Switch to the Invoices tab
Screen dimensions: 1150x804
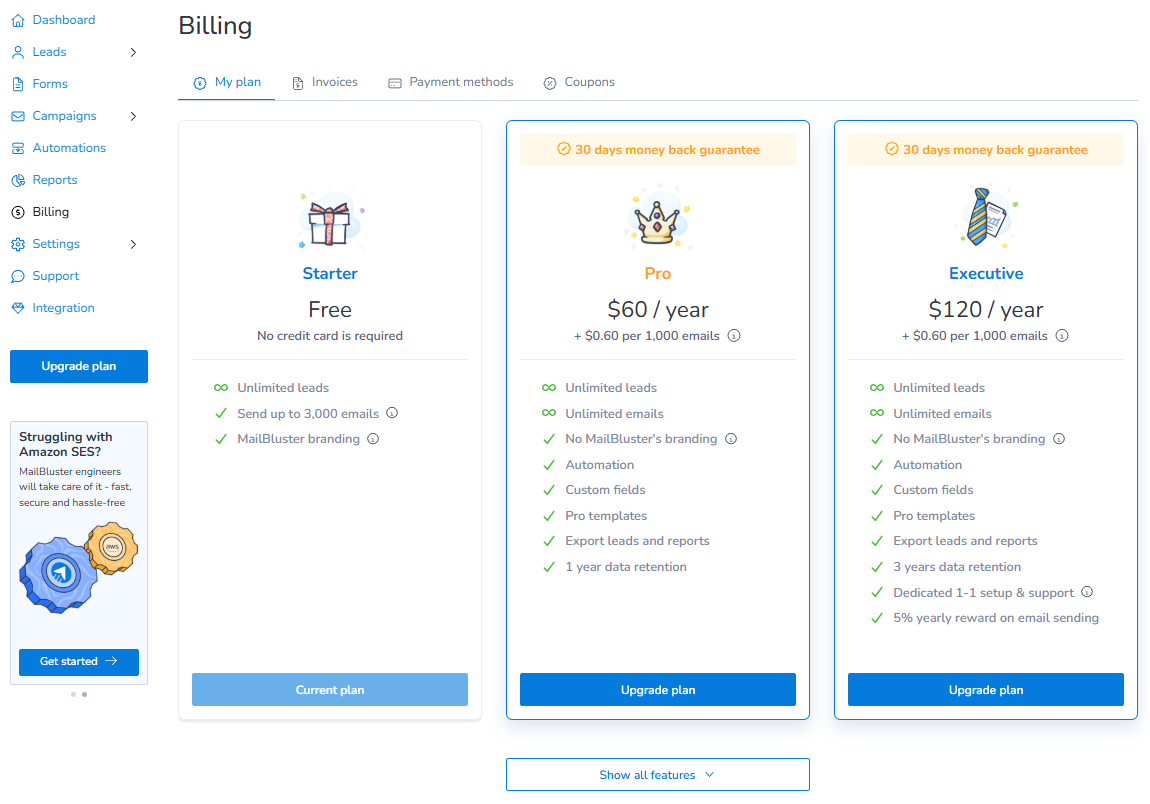(325, 82)
